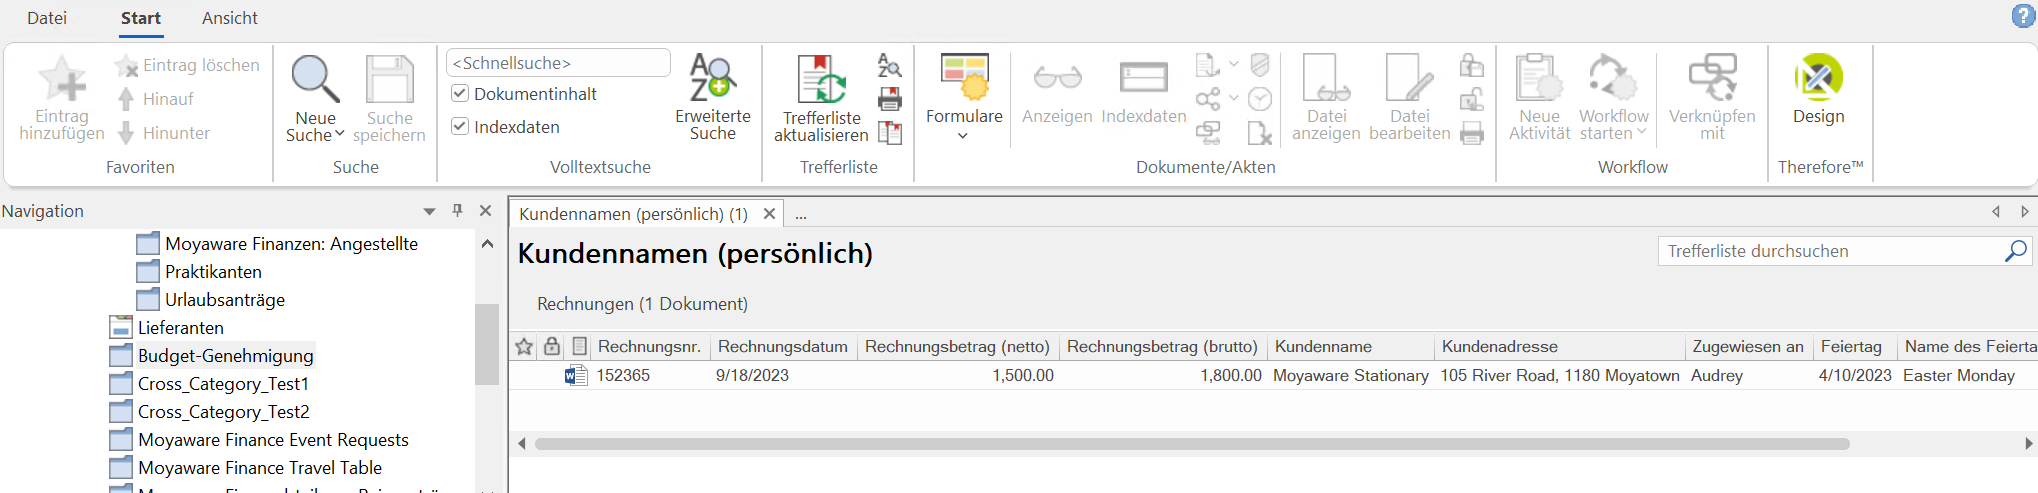The width and height of the screenshot is (2038, 493).
Task: Open the tab overflow ellipsis
Action: click(x=801, y=214)
